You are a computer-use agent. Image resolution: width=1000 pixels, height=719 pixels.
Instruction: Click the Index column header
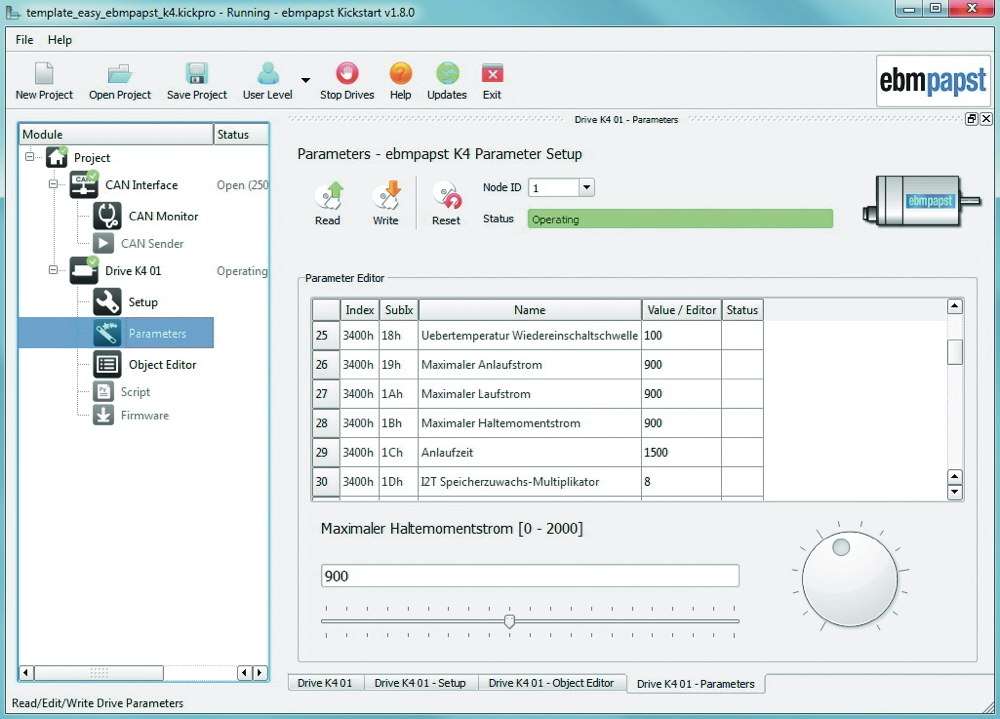[x=360, y=310]
